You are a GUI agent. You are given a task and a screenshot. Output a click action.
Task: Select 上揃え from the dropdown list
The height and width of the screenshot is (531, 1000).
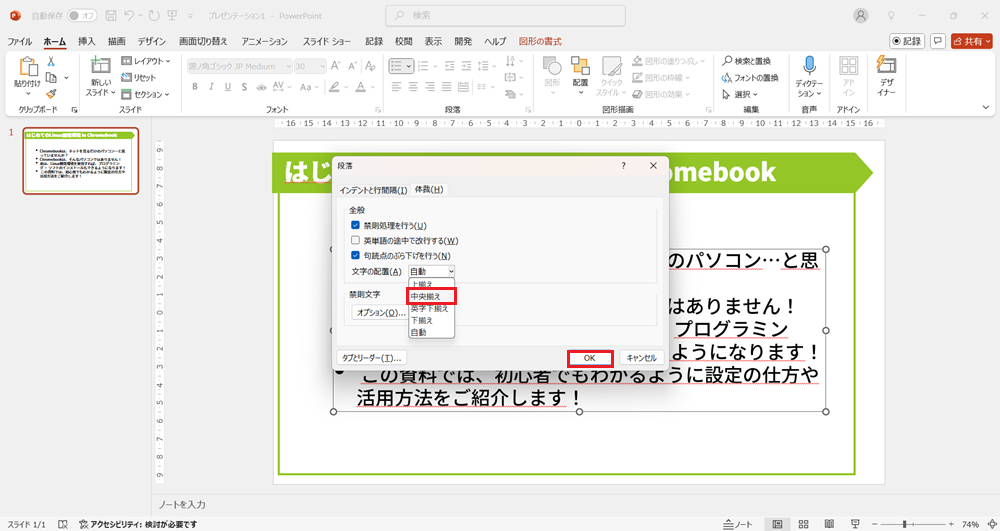(x=431, y=284)
